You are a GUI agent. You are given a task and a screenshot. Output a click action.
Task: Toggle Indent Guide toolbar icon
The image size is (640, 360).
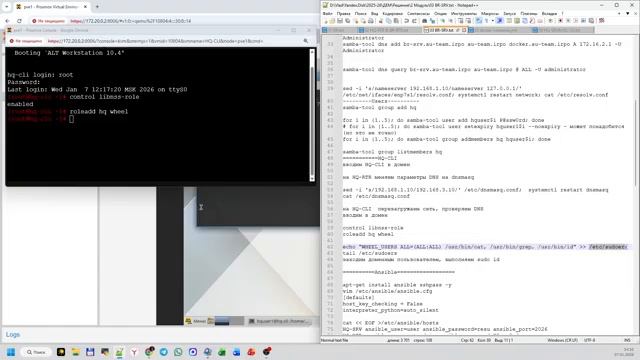pyautogui.click(x=500, y=20)
